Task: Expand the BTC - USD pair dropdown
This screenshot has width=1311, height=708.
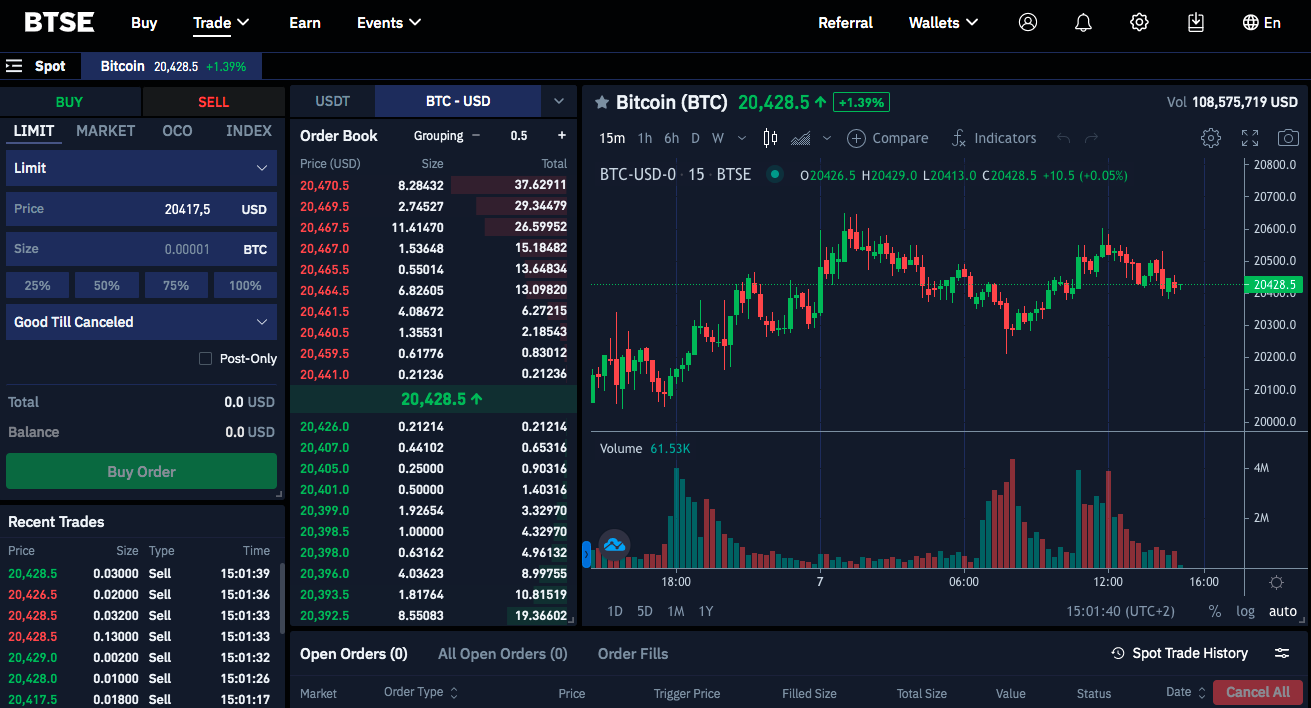Action: [559, 101]
